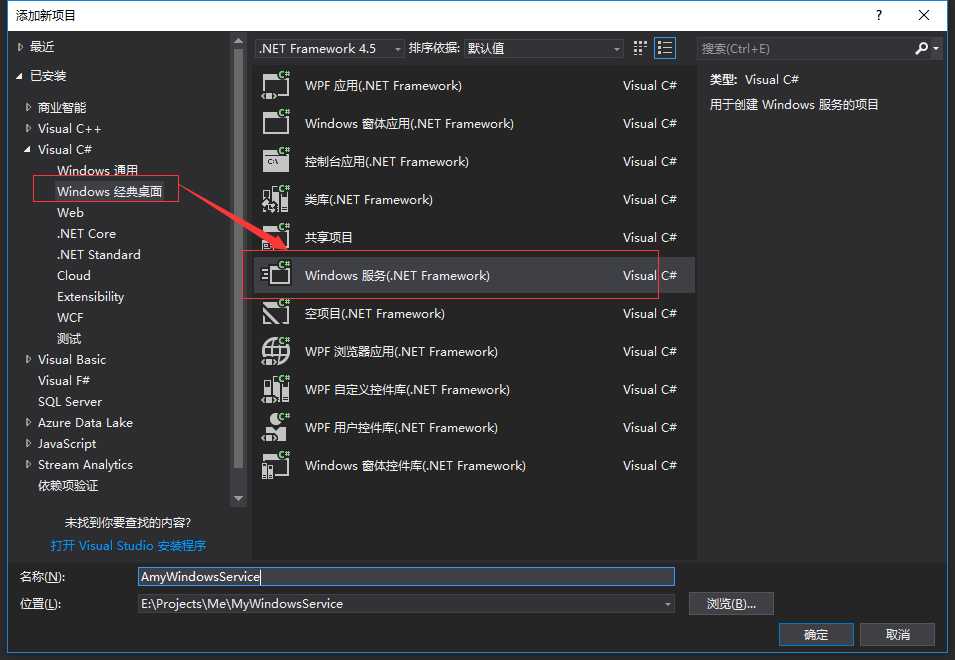Select the 测试 category
Viewport: 955px width, 660px height.
(69, 339)
